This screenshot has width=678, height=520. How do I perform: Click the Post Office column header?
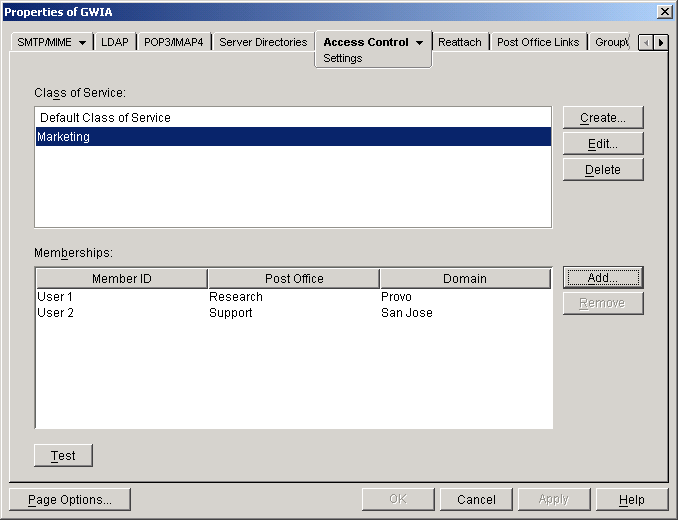click(294, 279)
